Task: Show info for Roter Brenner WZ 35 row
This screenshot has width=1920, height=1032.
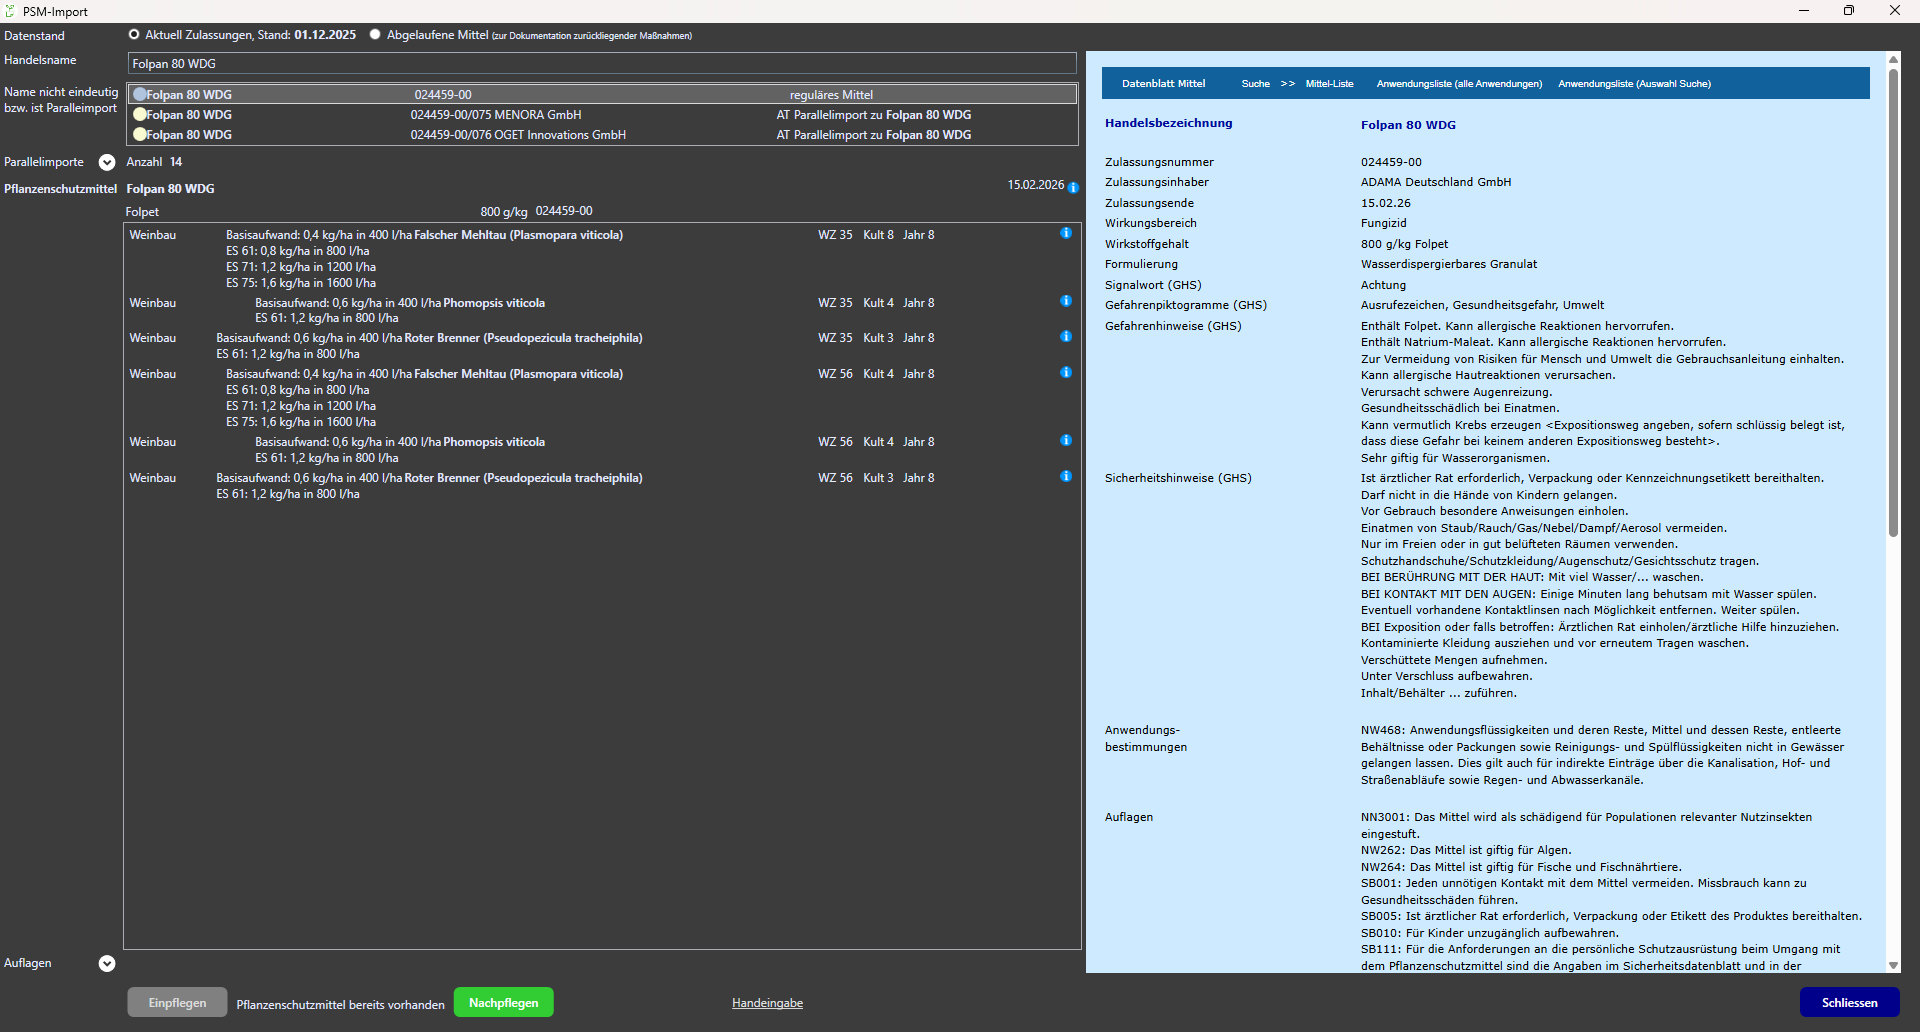Action: (1066, 337)
